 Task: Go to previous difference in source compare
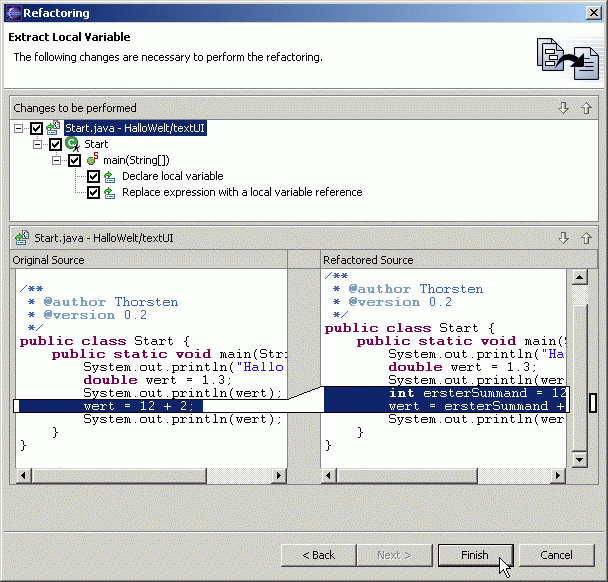586,238
